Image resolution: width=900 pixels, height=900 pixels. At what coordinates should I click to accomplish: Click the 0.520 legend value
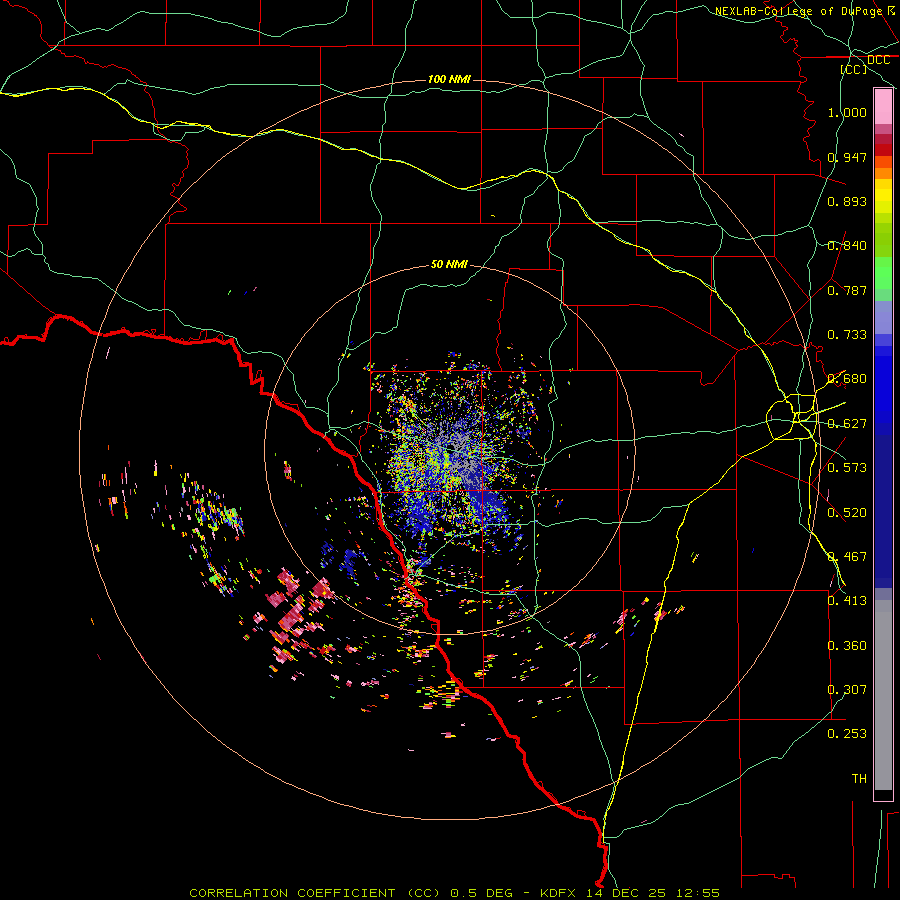pyautogui.click(x=847, y=513)
